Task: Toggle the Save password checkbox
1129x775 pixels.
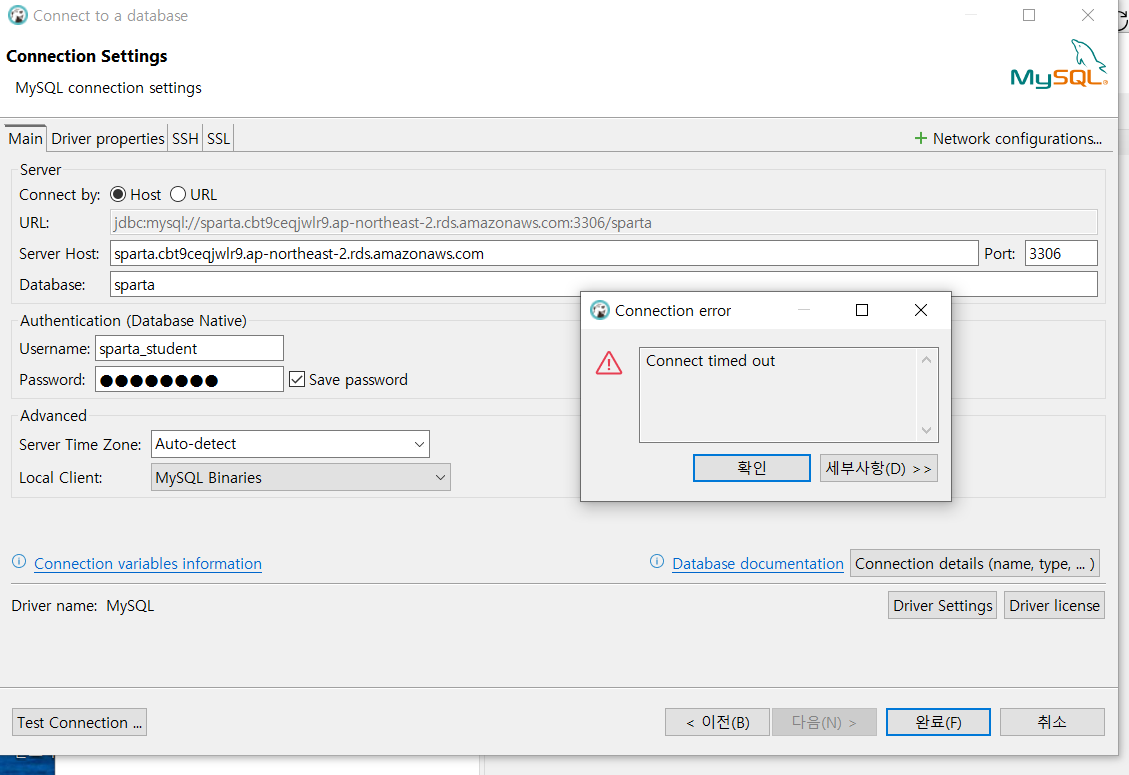Action: (297, 380)
